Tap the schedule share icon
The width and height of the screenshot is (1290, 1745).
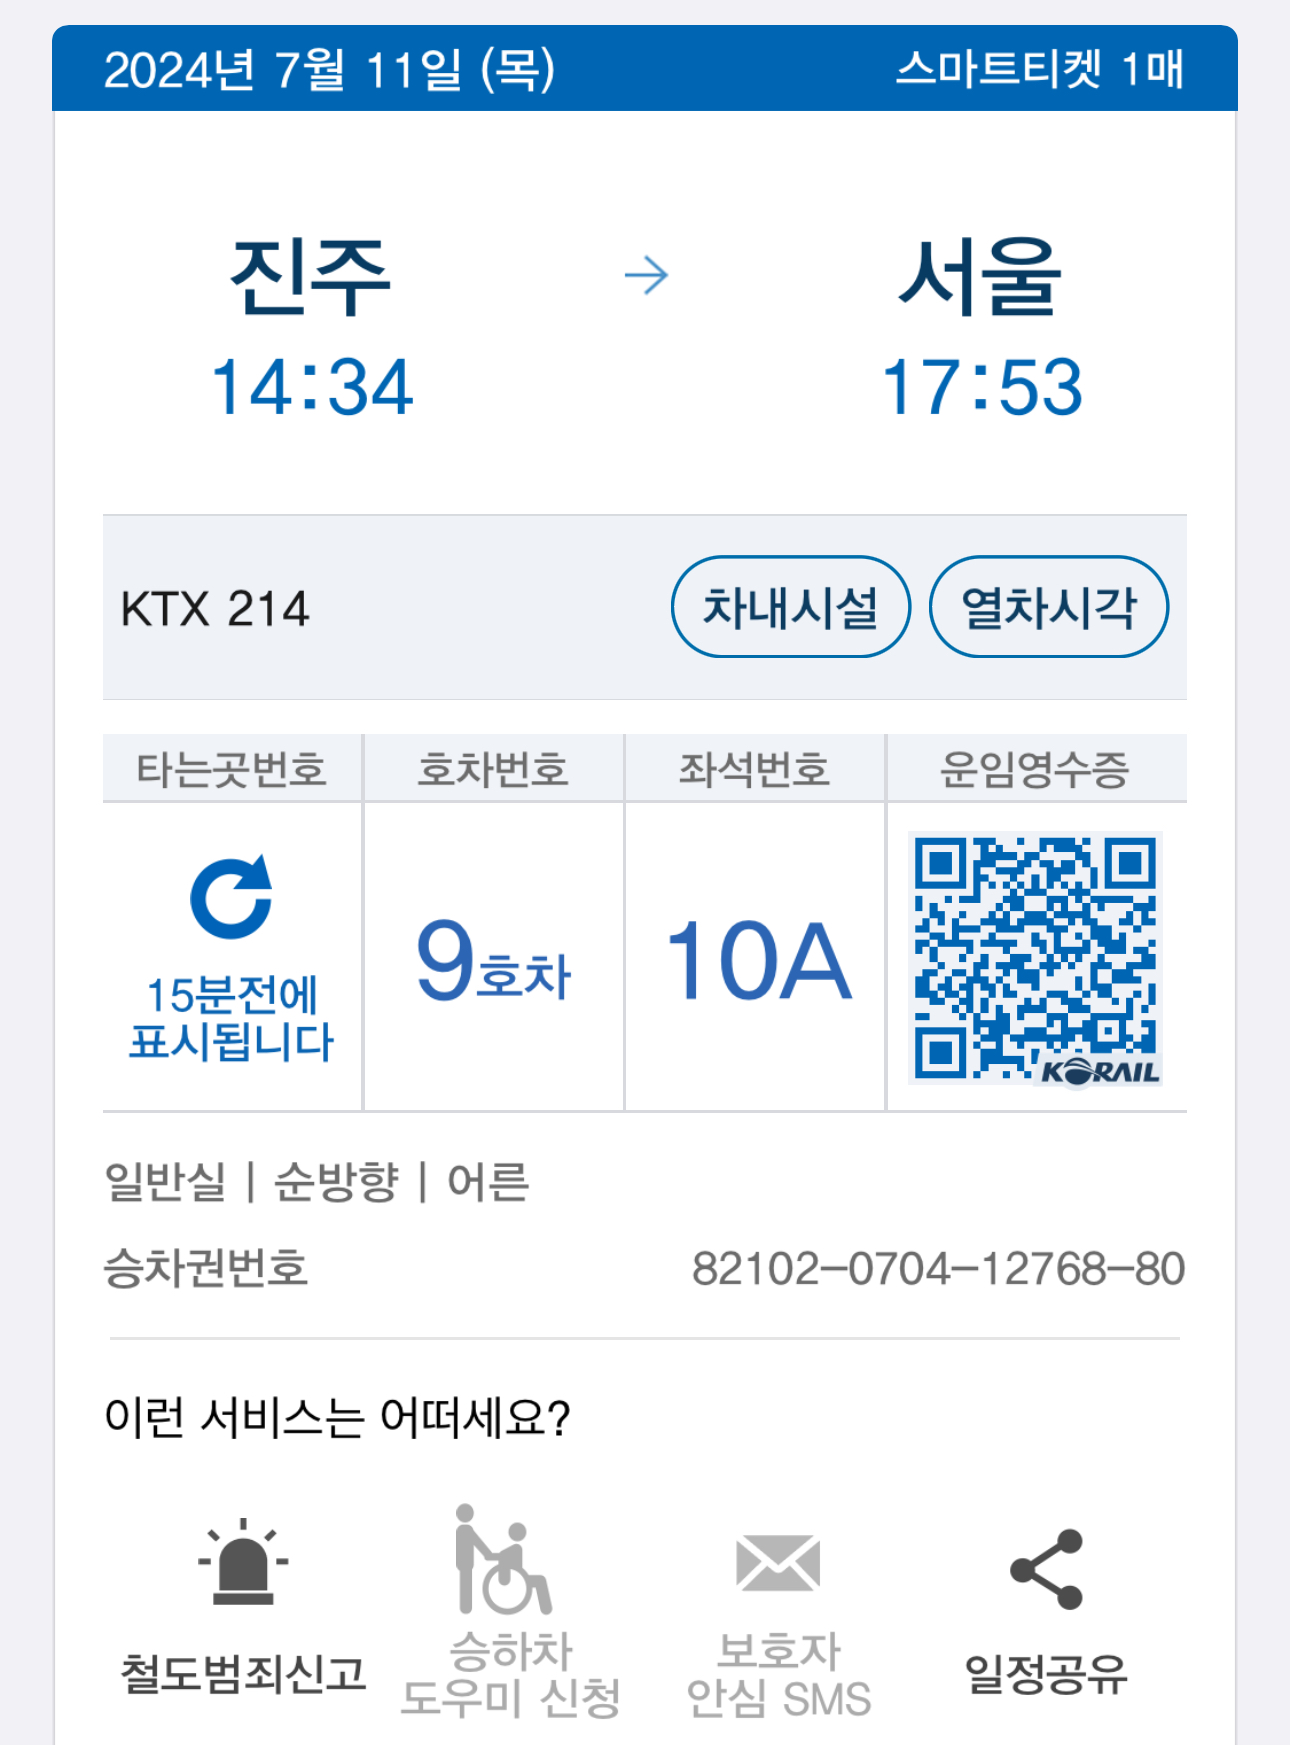click(1047, 1568)
